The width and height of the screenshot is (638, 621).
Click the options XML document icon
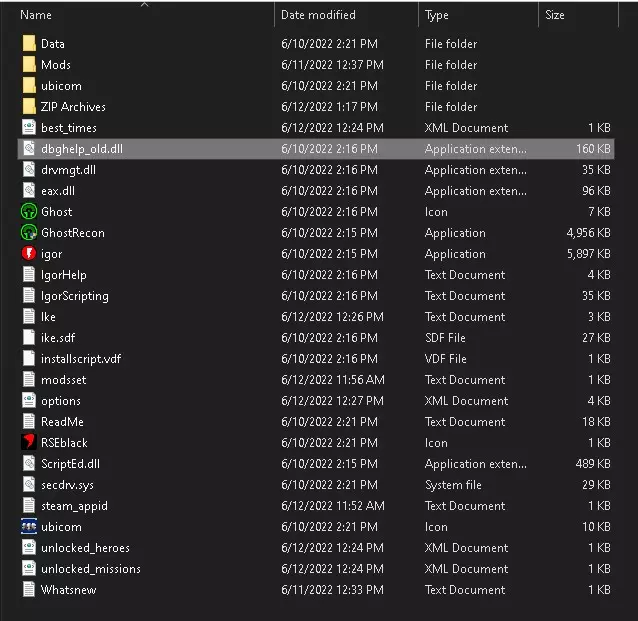point(28,401)
